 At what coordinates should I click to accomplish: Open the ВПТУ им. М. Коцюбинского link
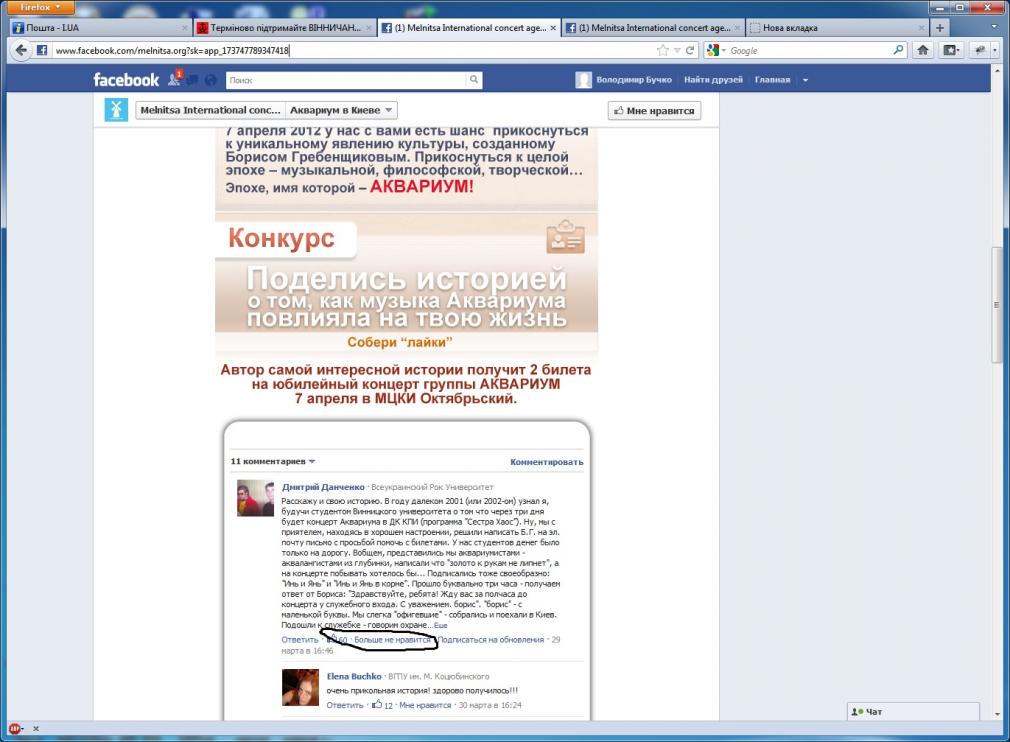tap(439, 676)
